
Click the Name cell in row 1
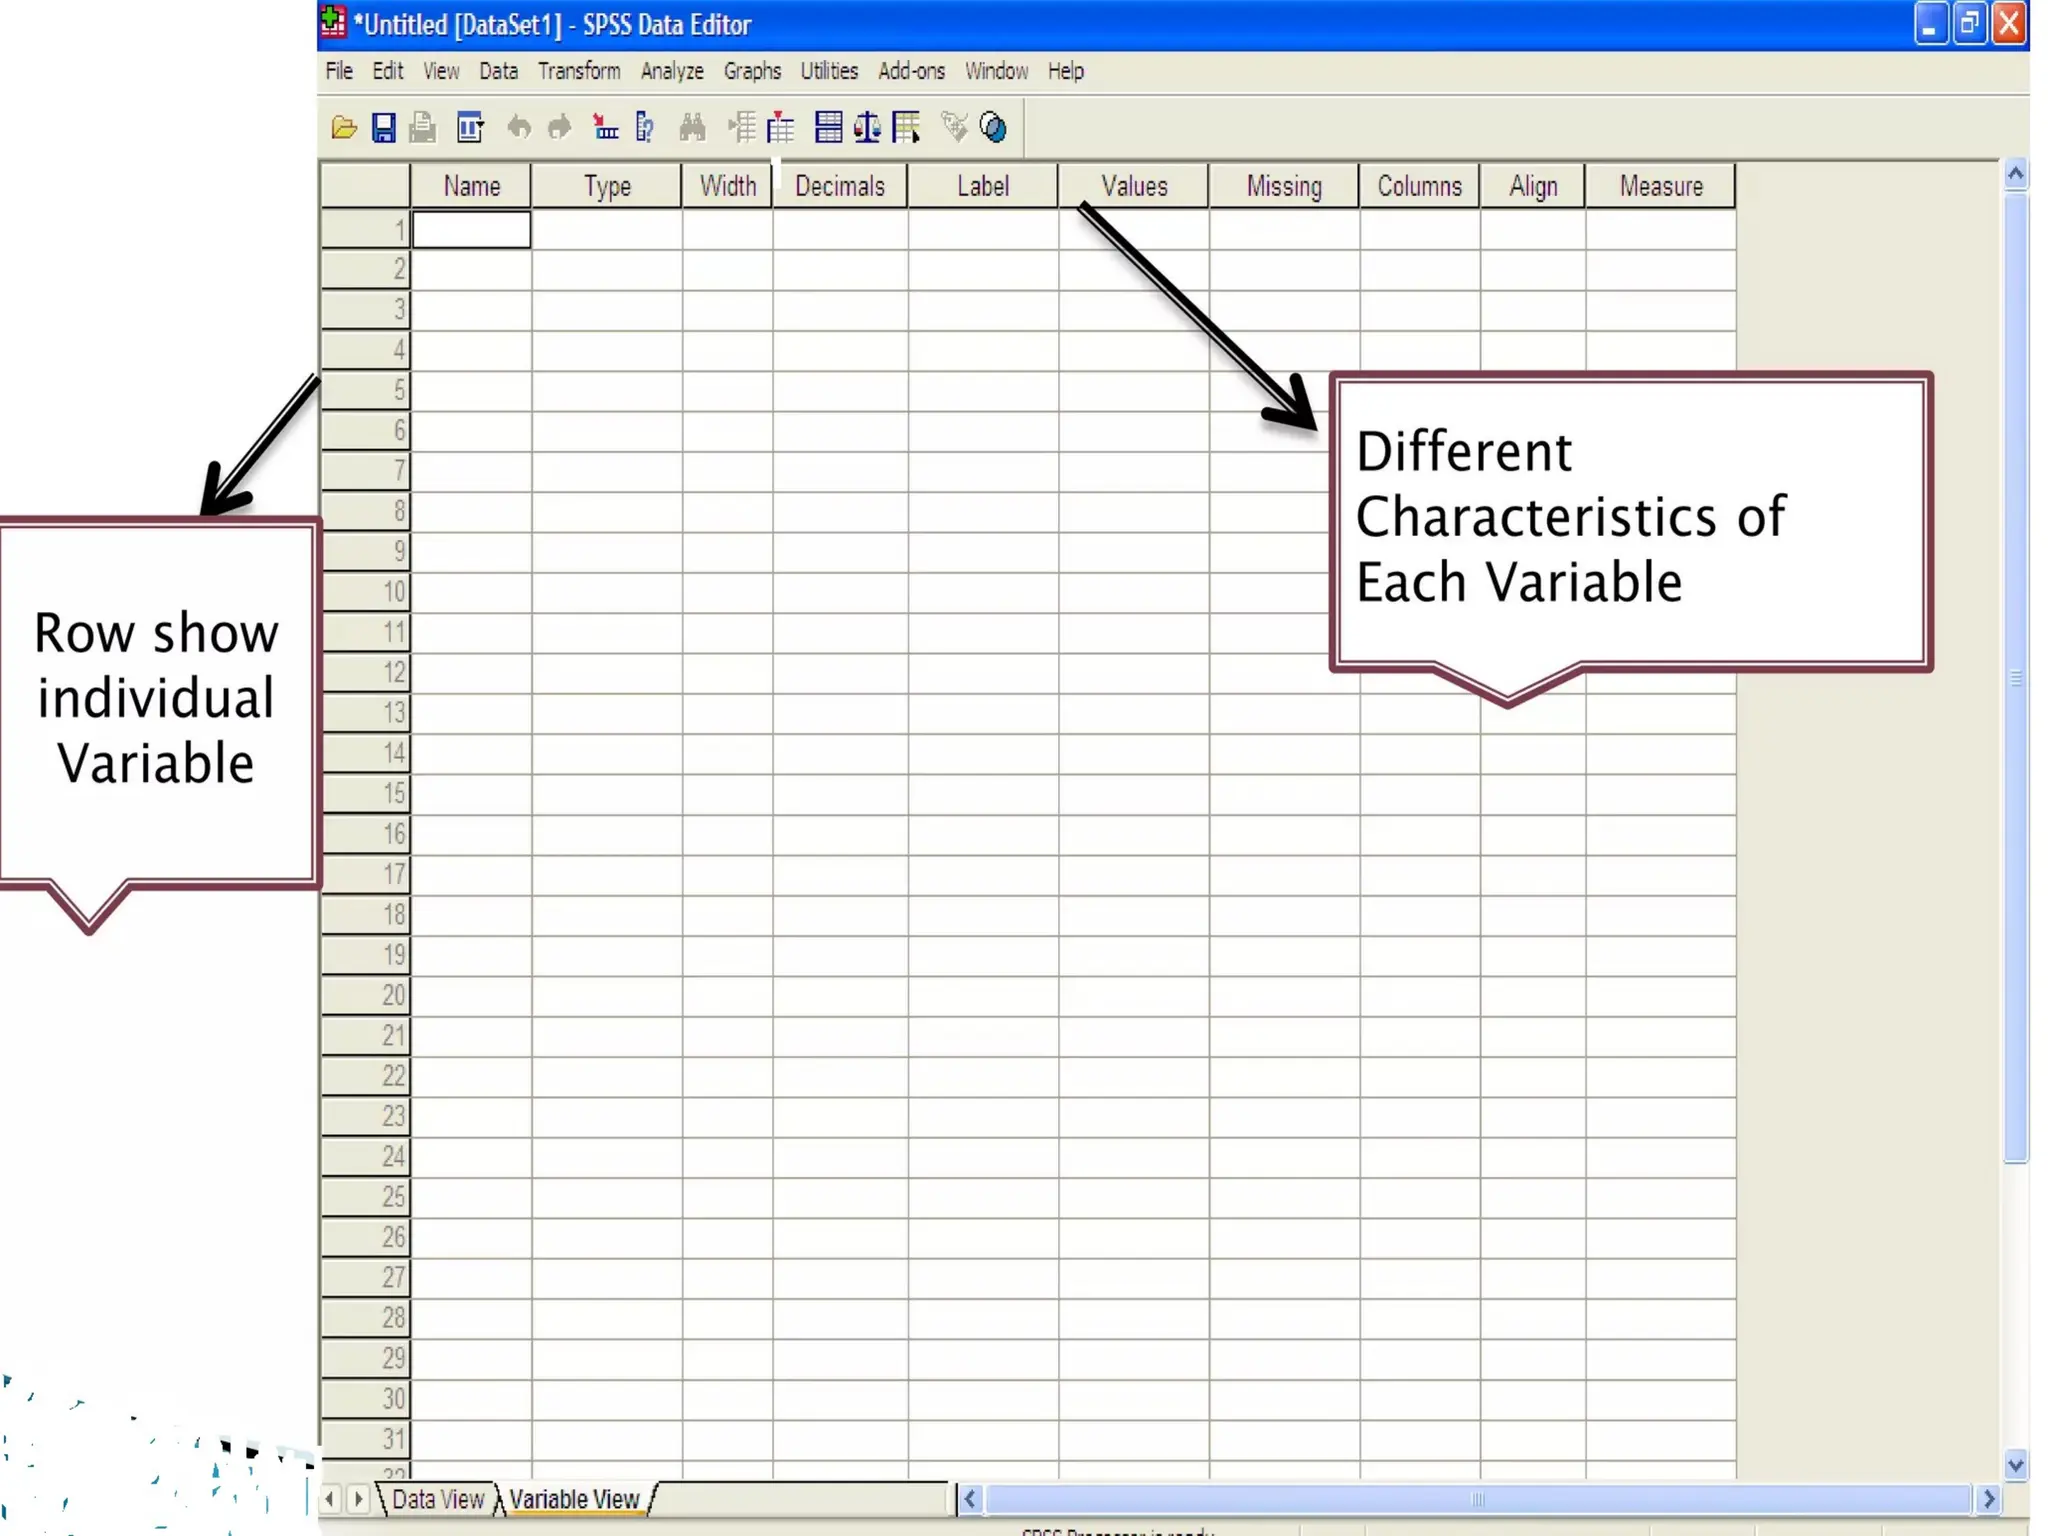[471, 230]
